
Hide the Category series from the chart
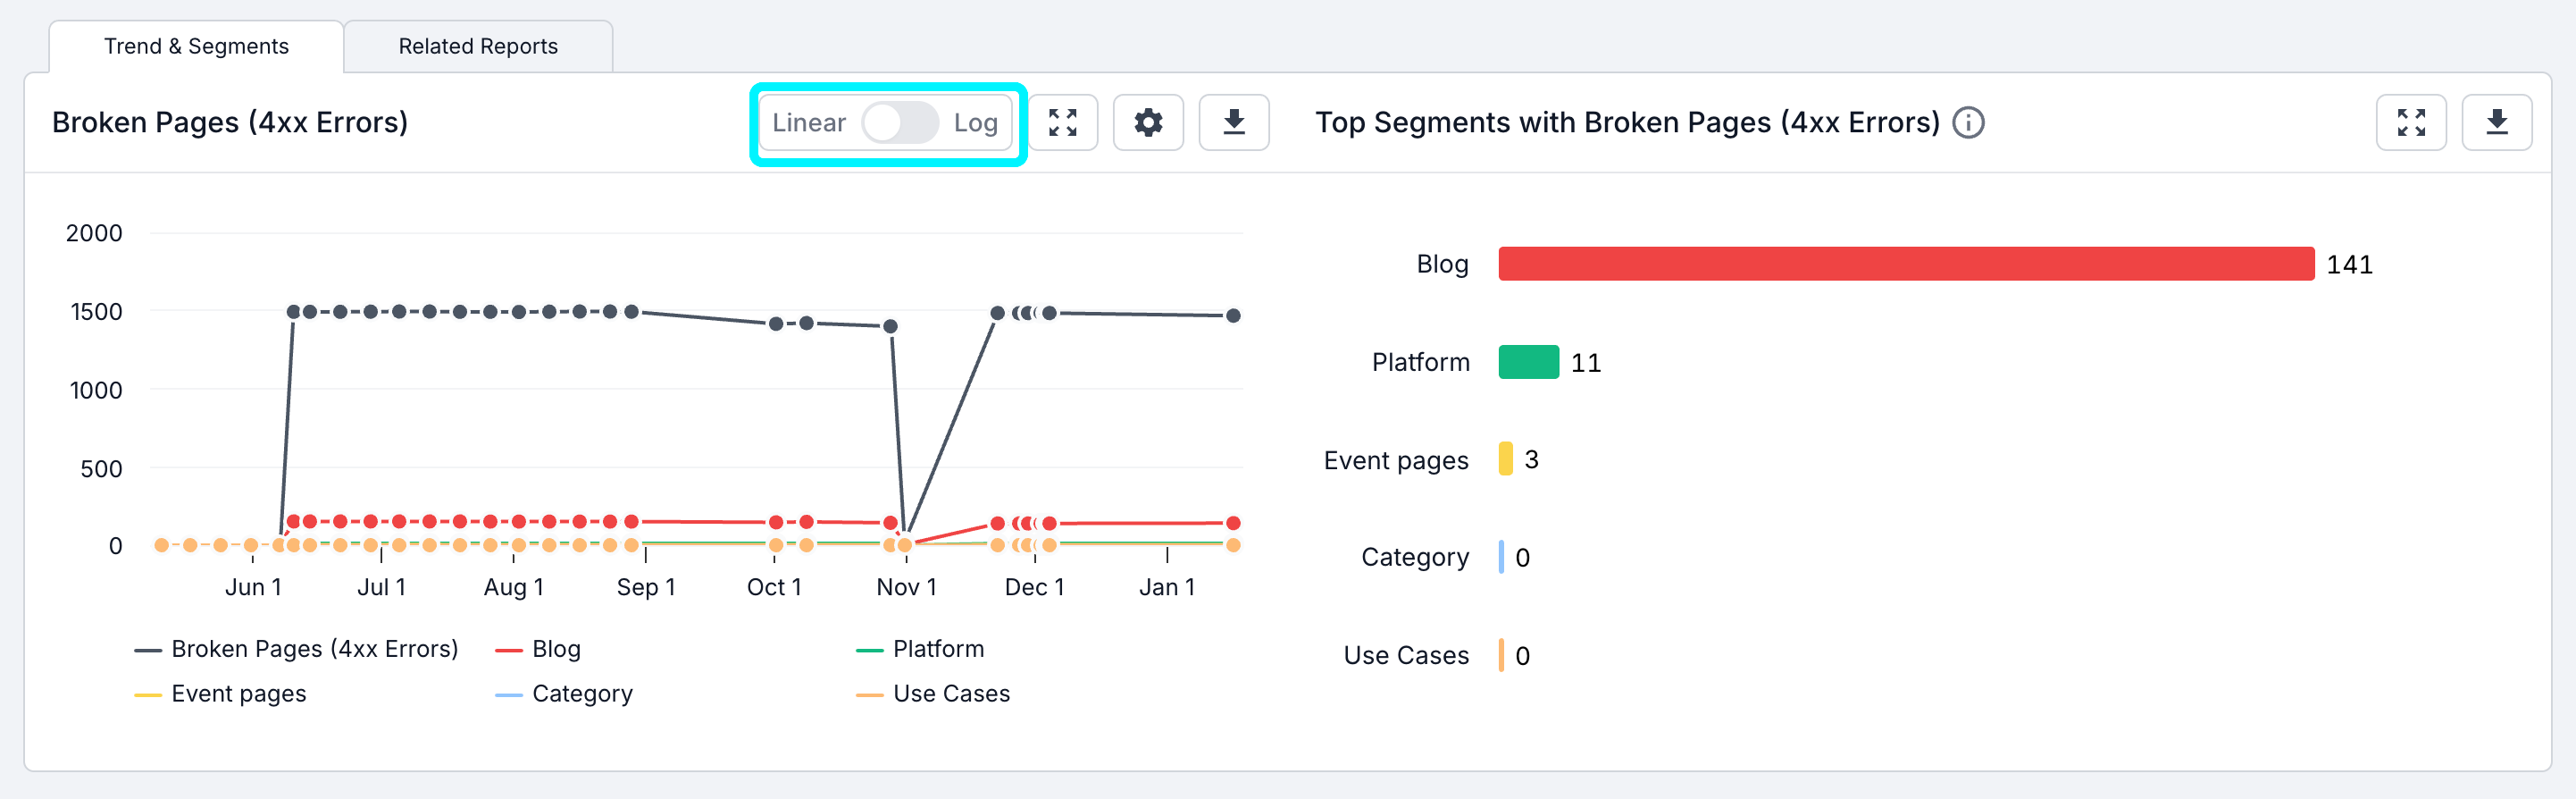click(583, 693)
